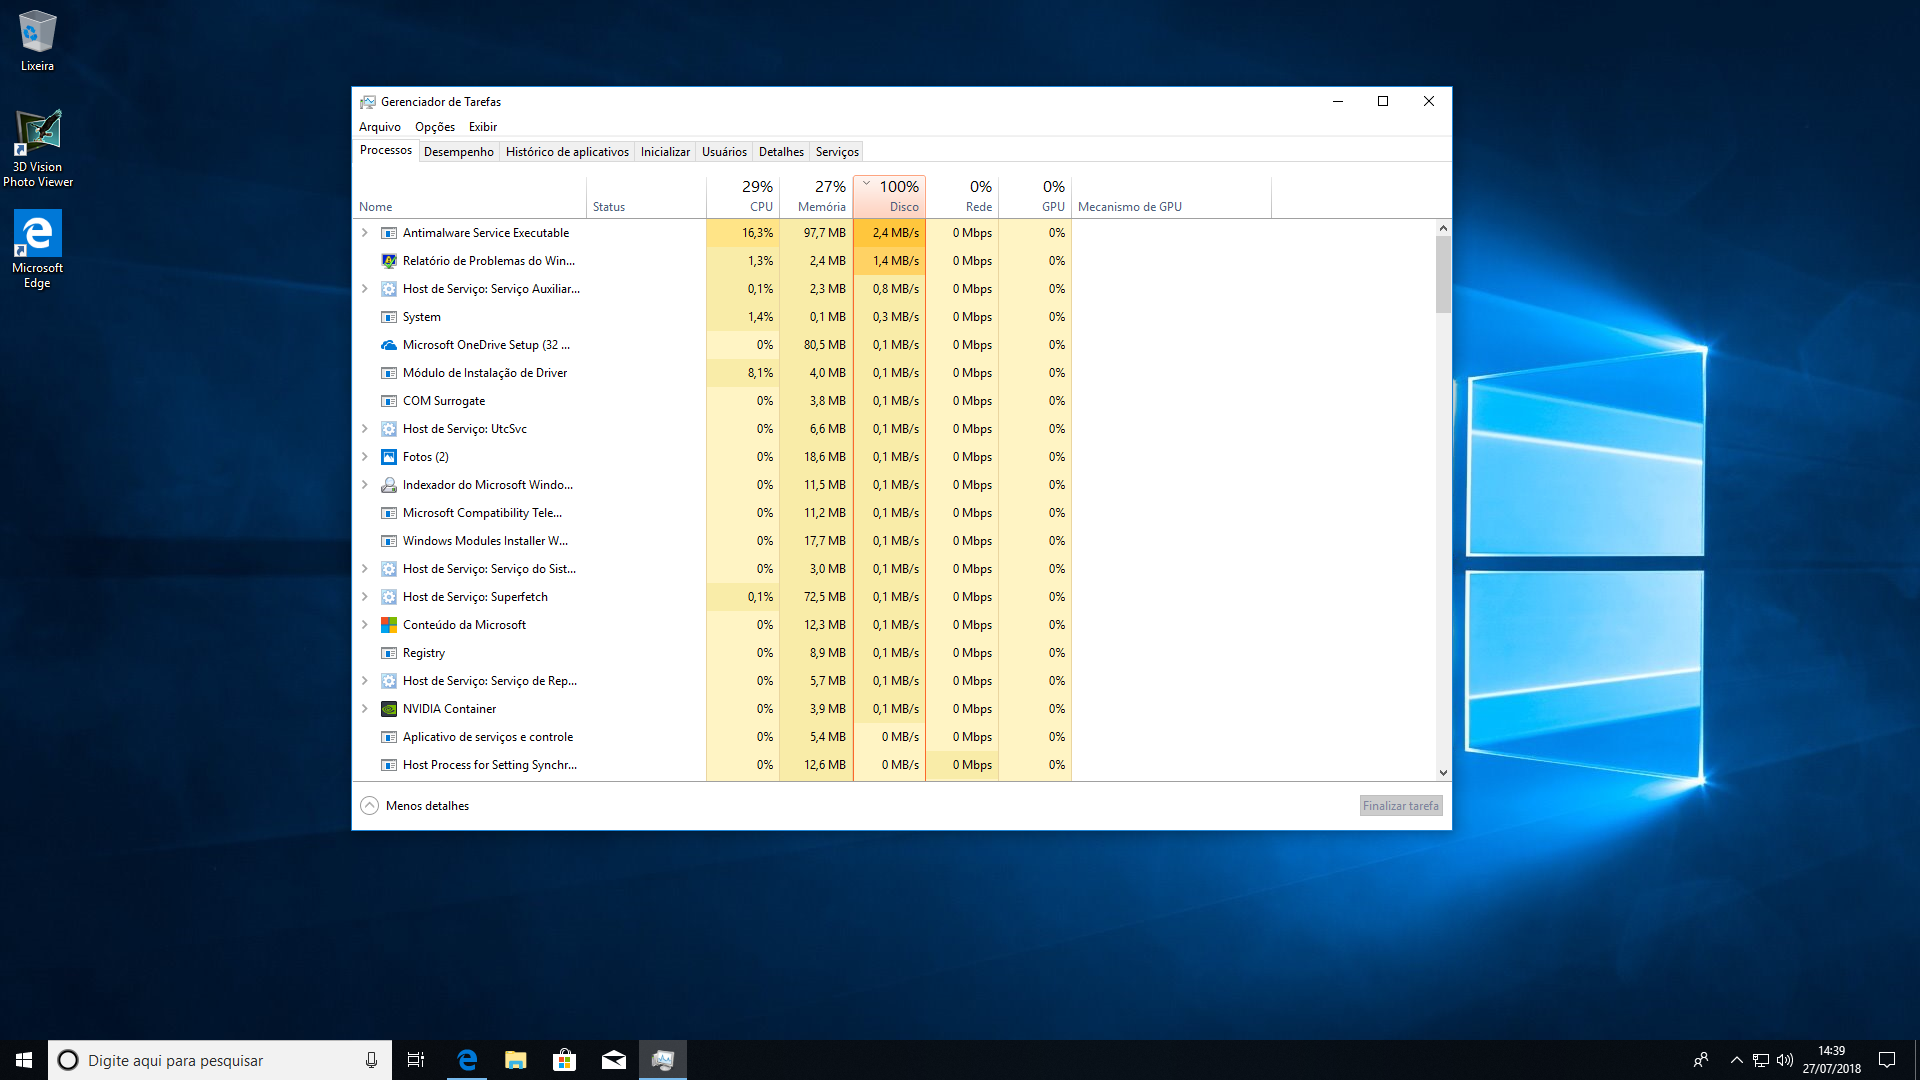Viewport: 1920px width, 1080px height.
Task: Expand Host de Serviço: Serviço Auxiliar row
Action: coord(365,289)
